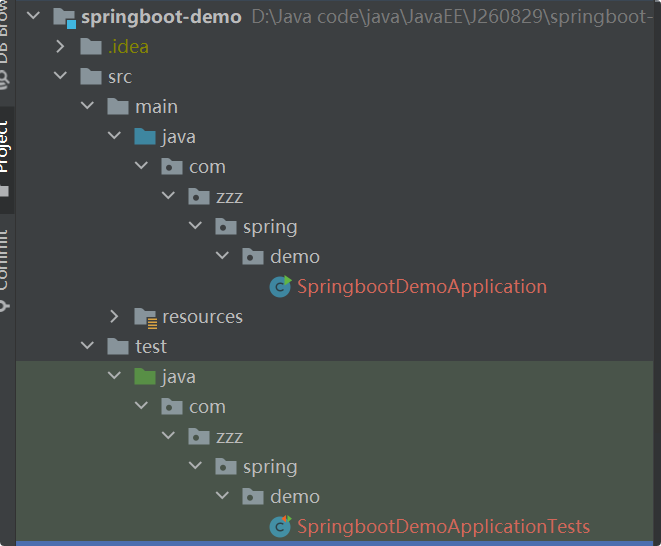Click the main folder icon
This screenshot has width=661, height=546.
[x=118, y=106]
